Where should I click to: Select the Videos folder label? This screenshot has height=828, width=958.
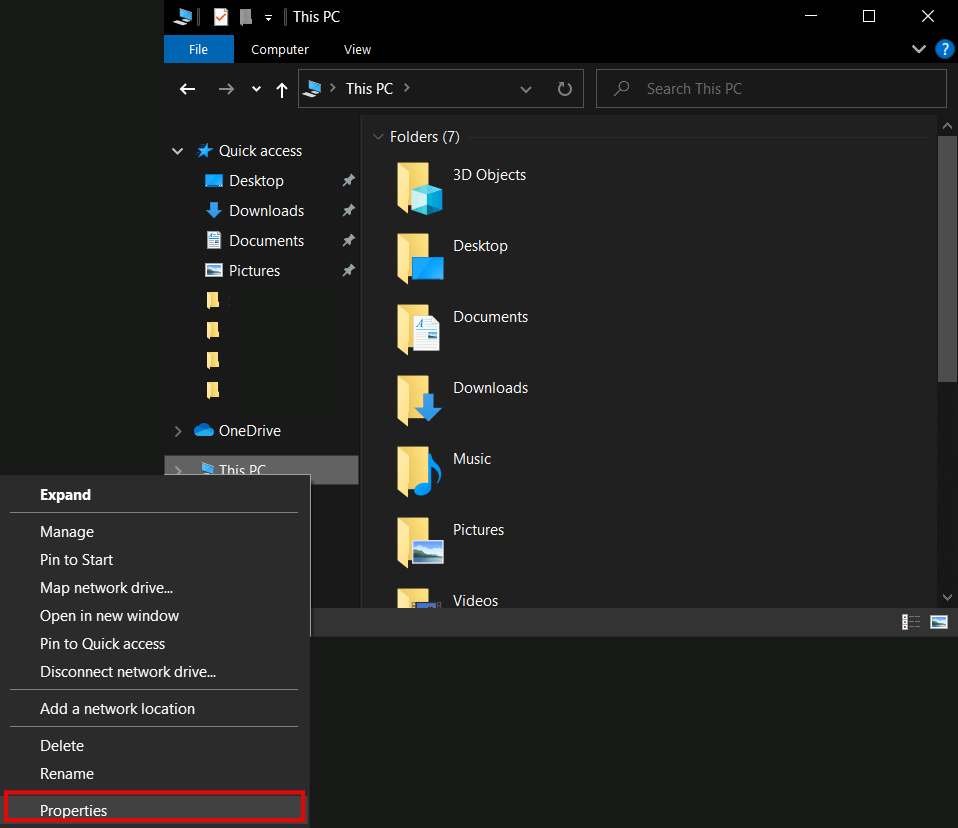pos(475,601)
